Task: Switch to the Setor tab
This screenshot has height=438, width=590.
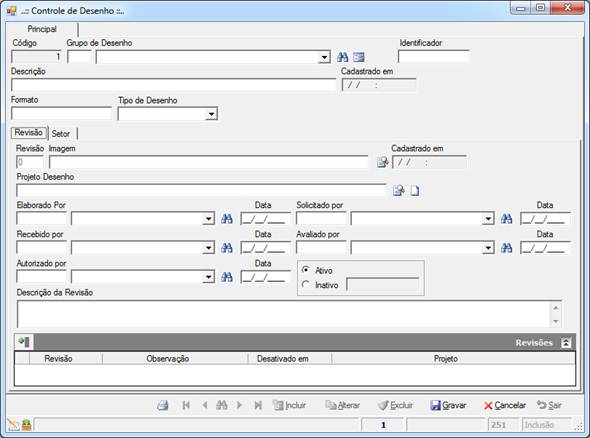Action: click(61, 134)
